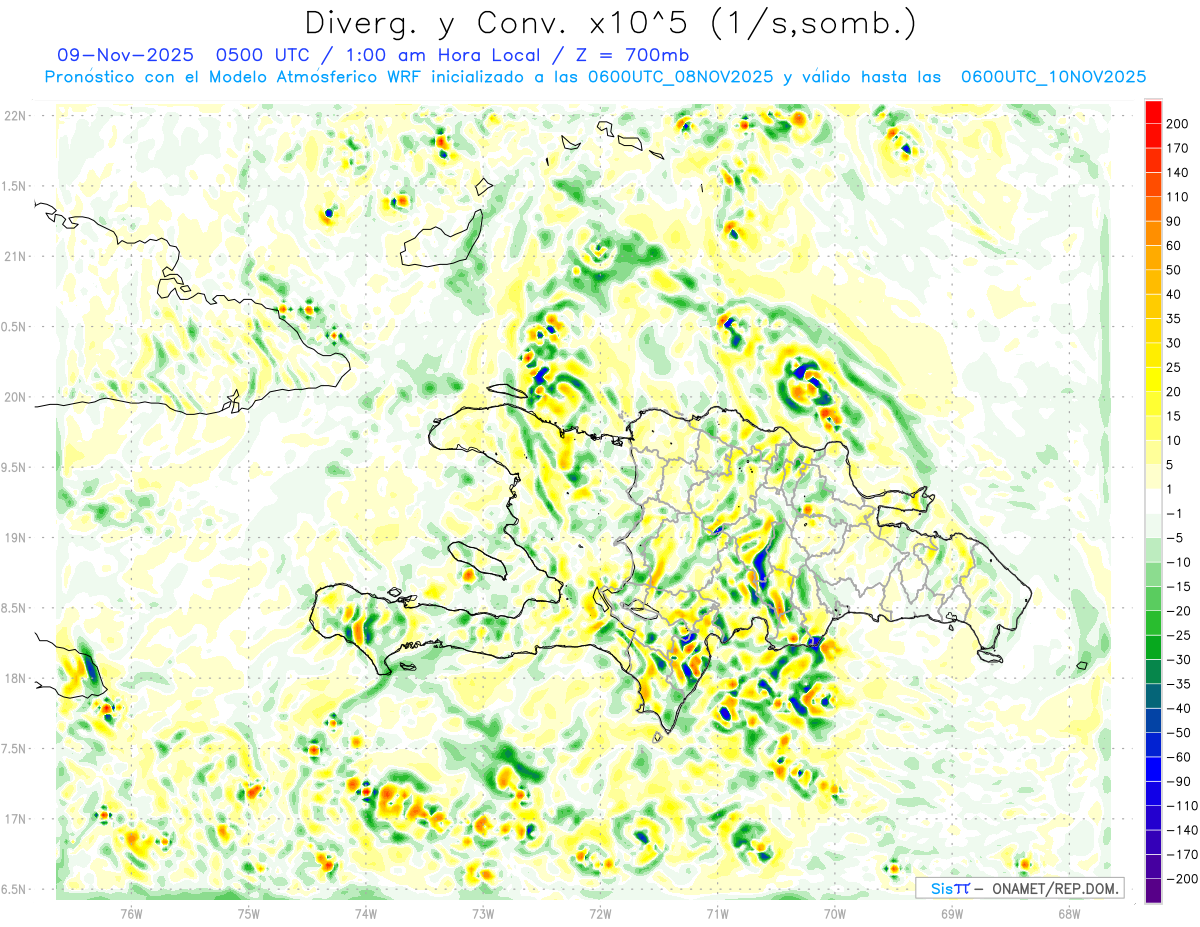Click the '20N' latitude axis label

[x=16, y=397]
